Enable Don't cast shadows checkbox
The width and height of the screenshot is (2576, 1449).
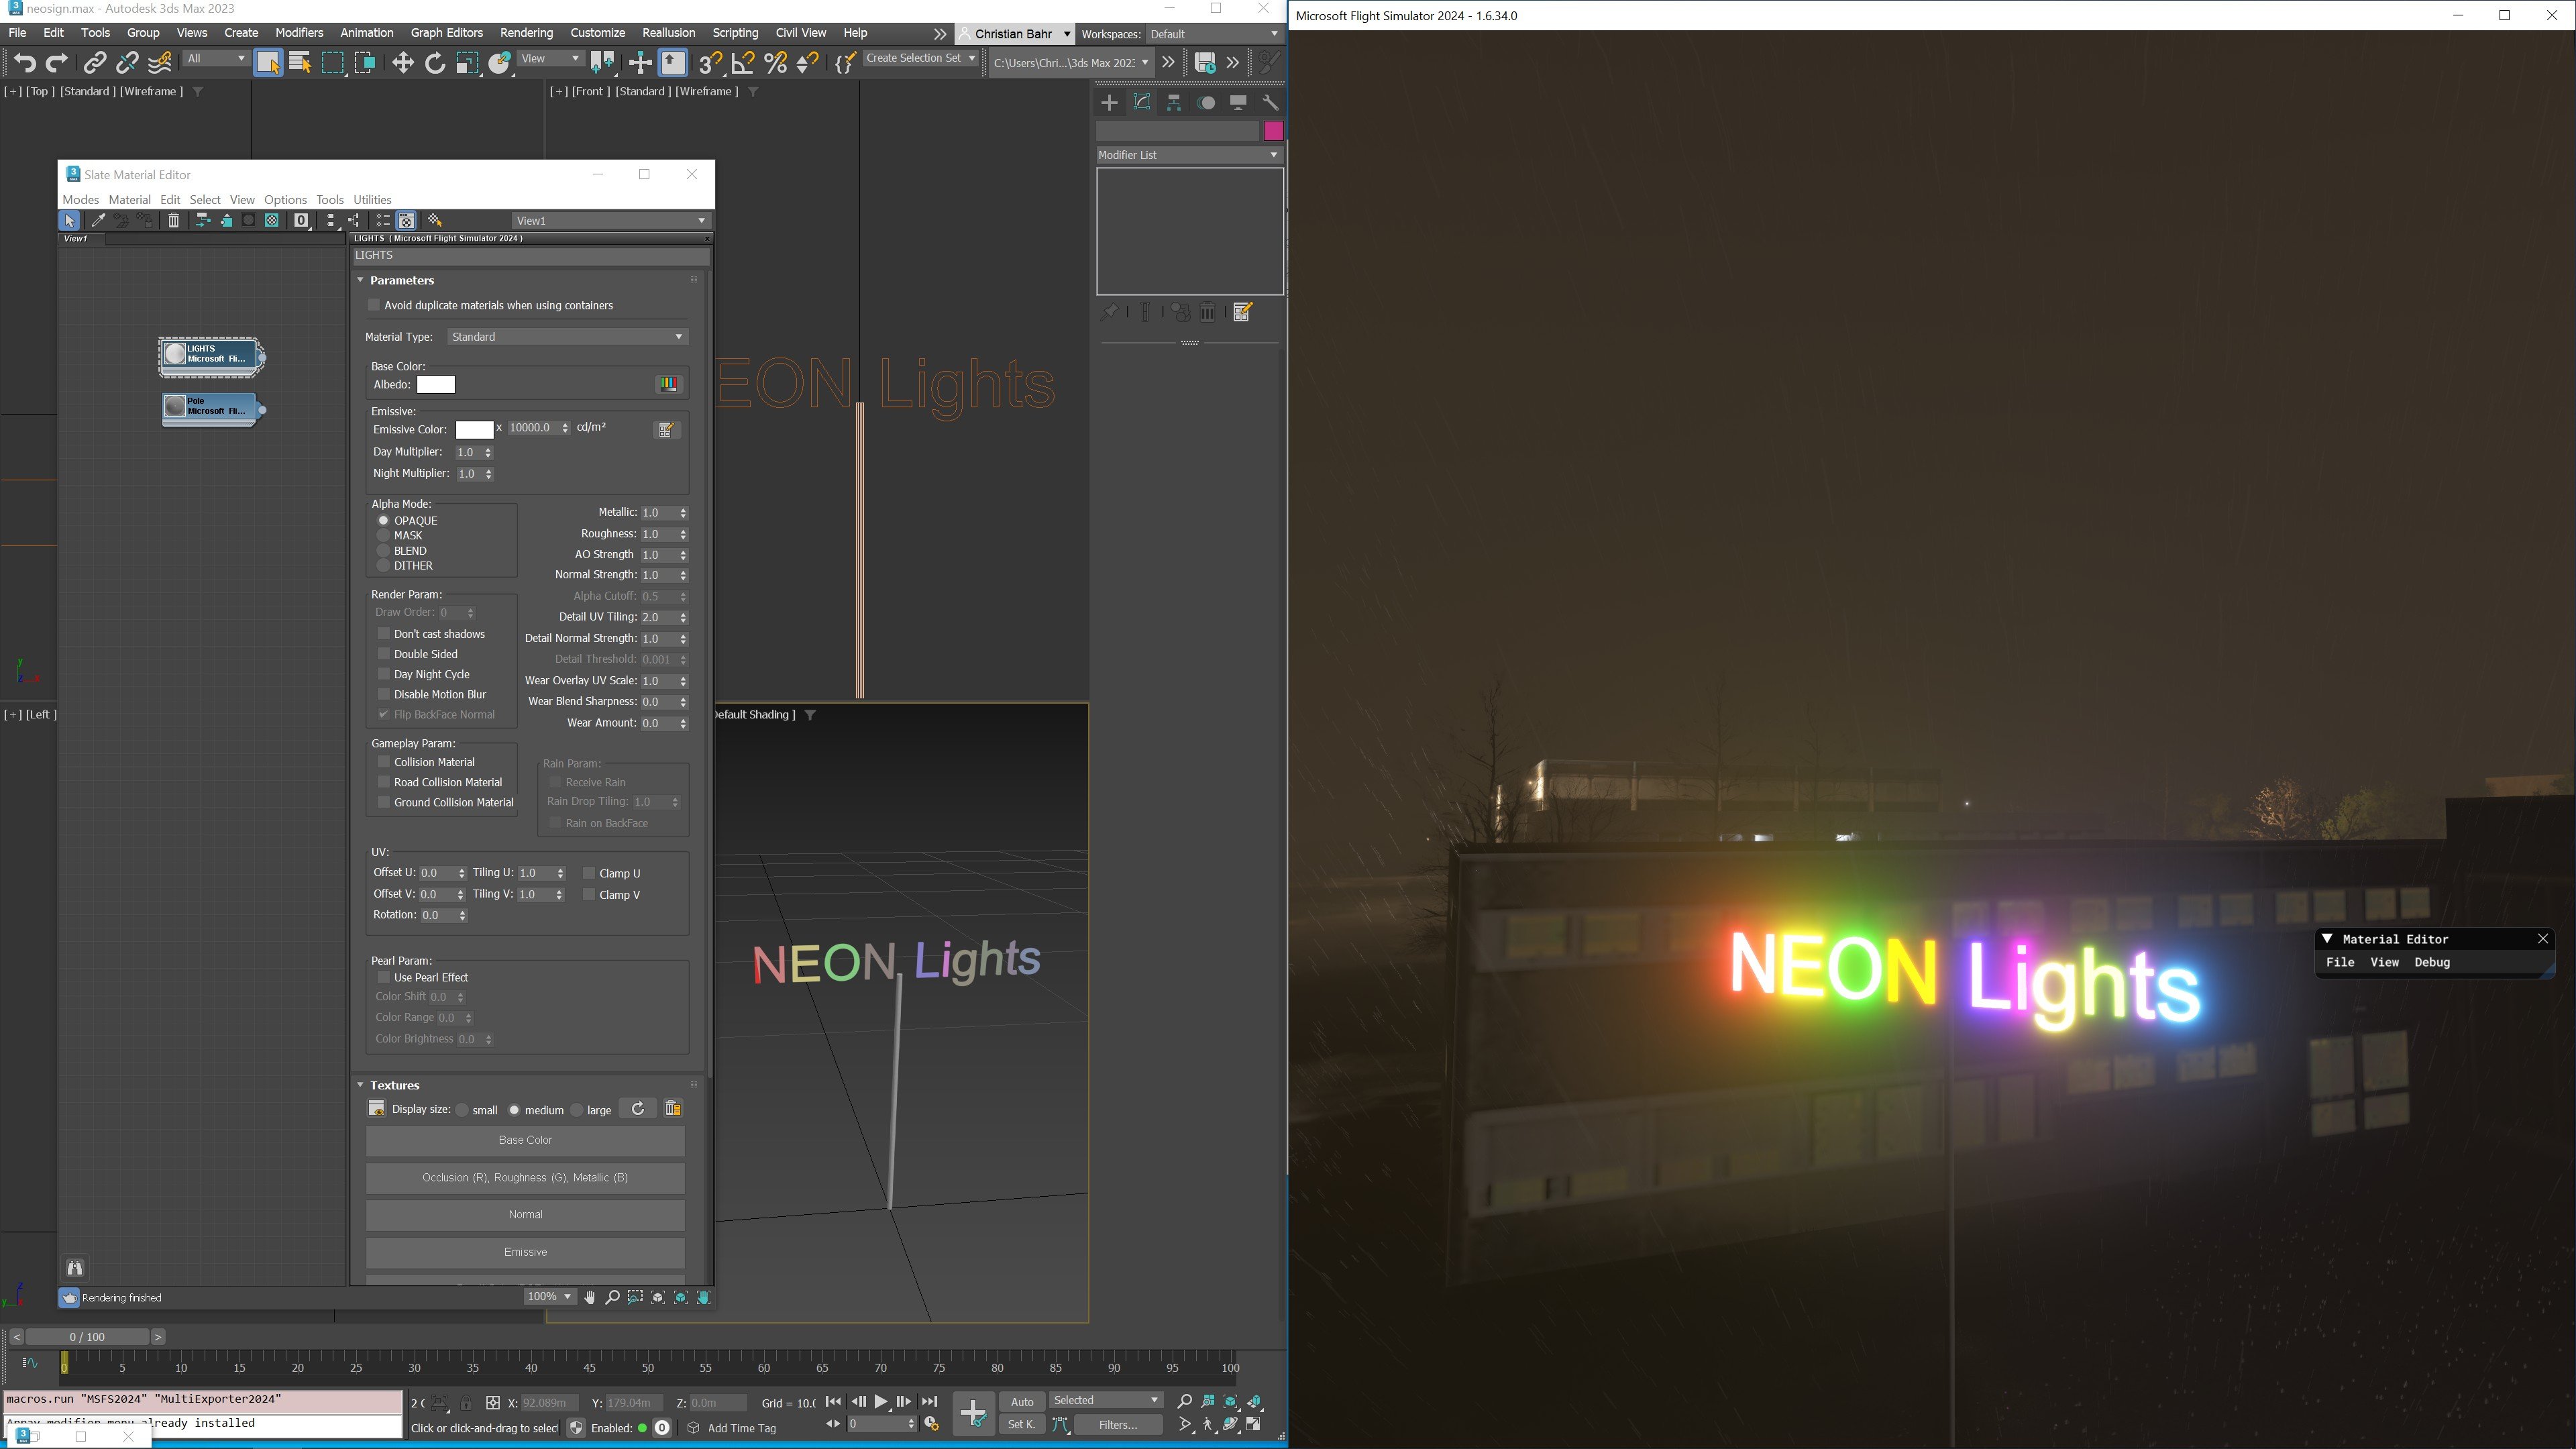coord(383,633)
